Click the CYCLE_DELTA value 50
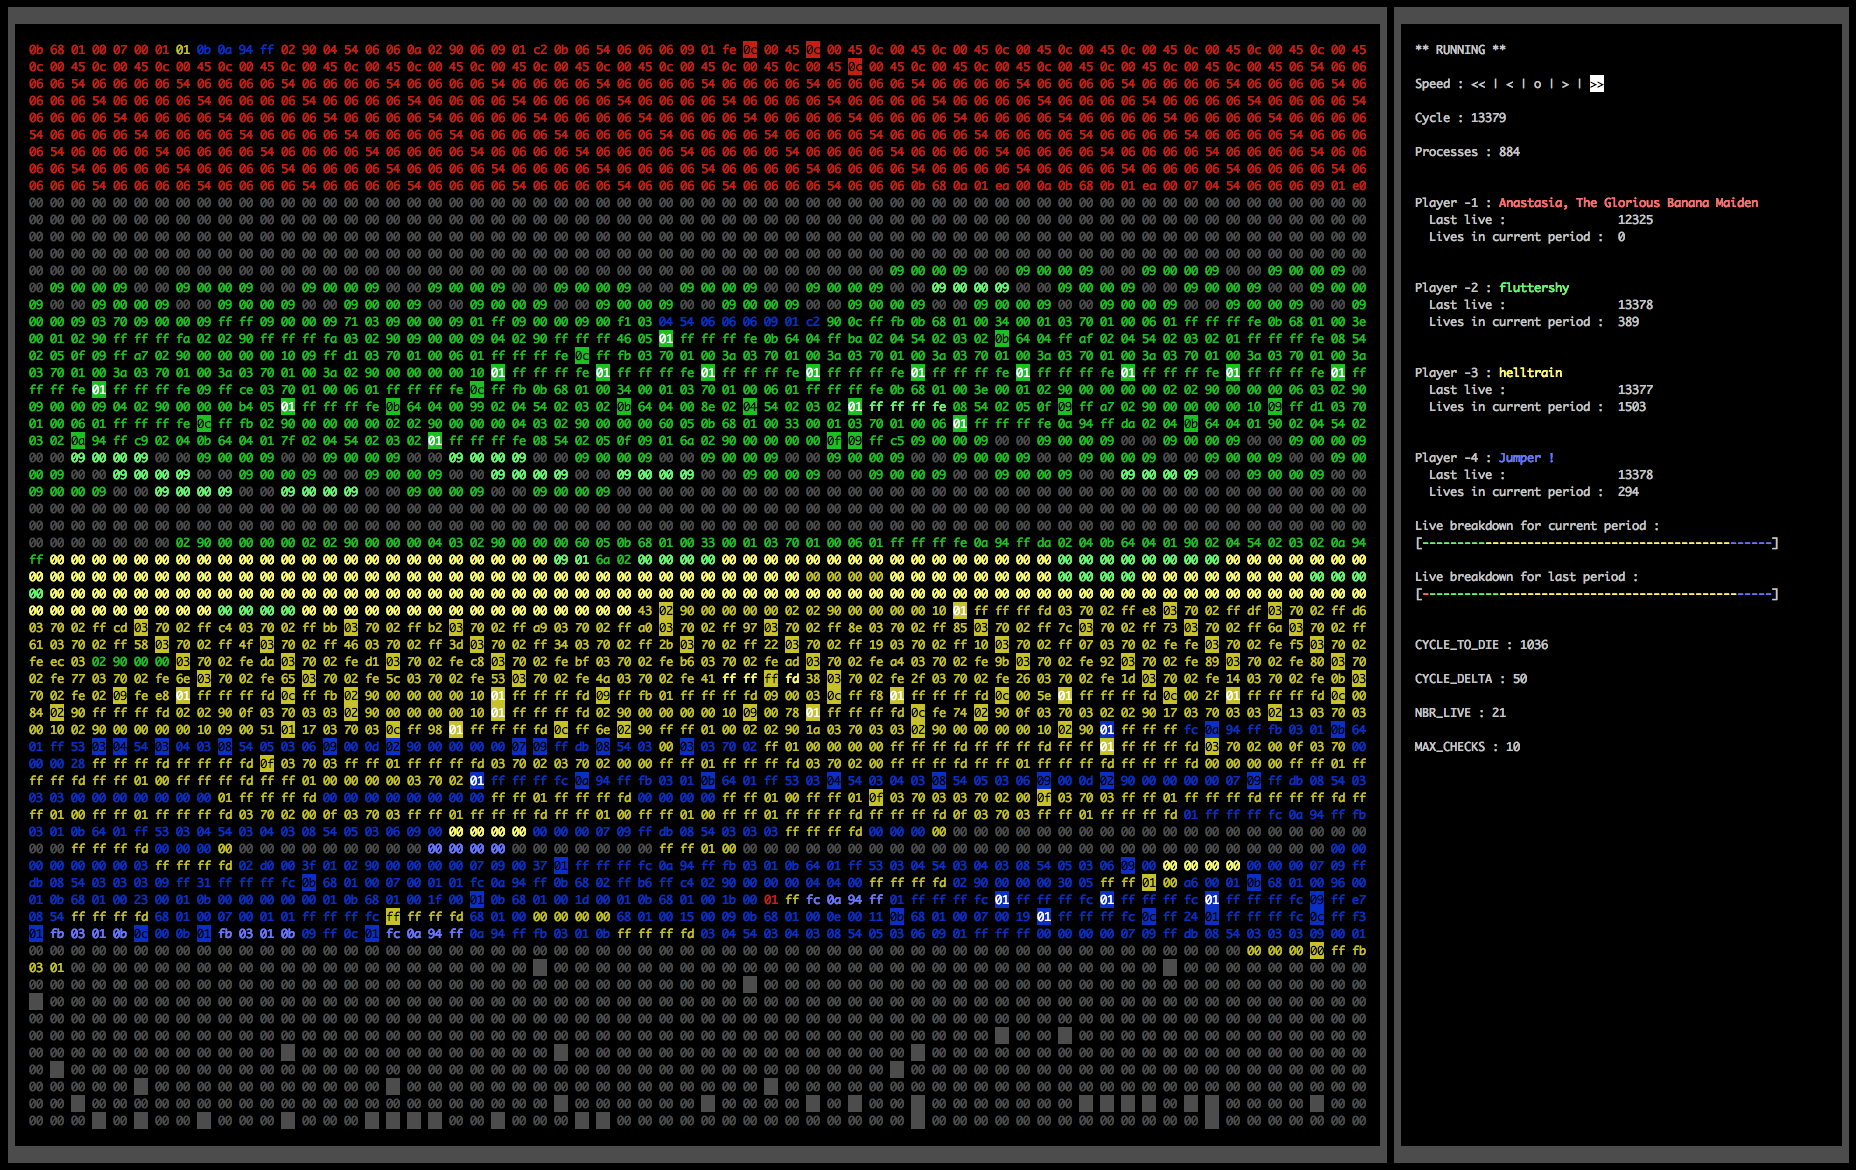The image size is (1856, 1170). pos(1520,679)
